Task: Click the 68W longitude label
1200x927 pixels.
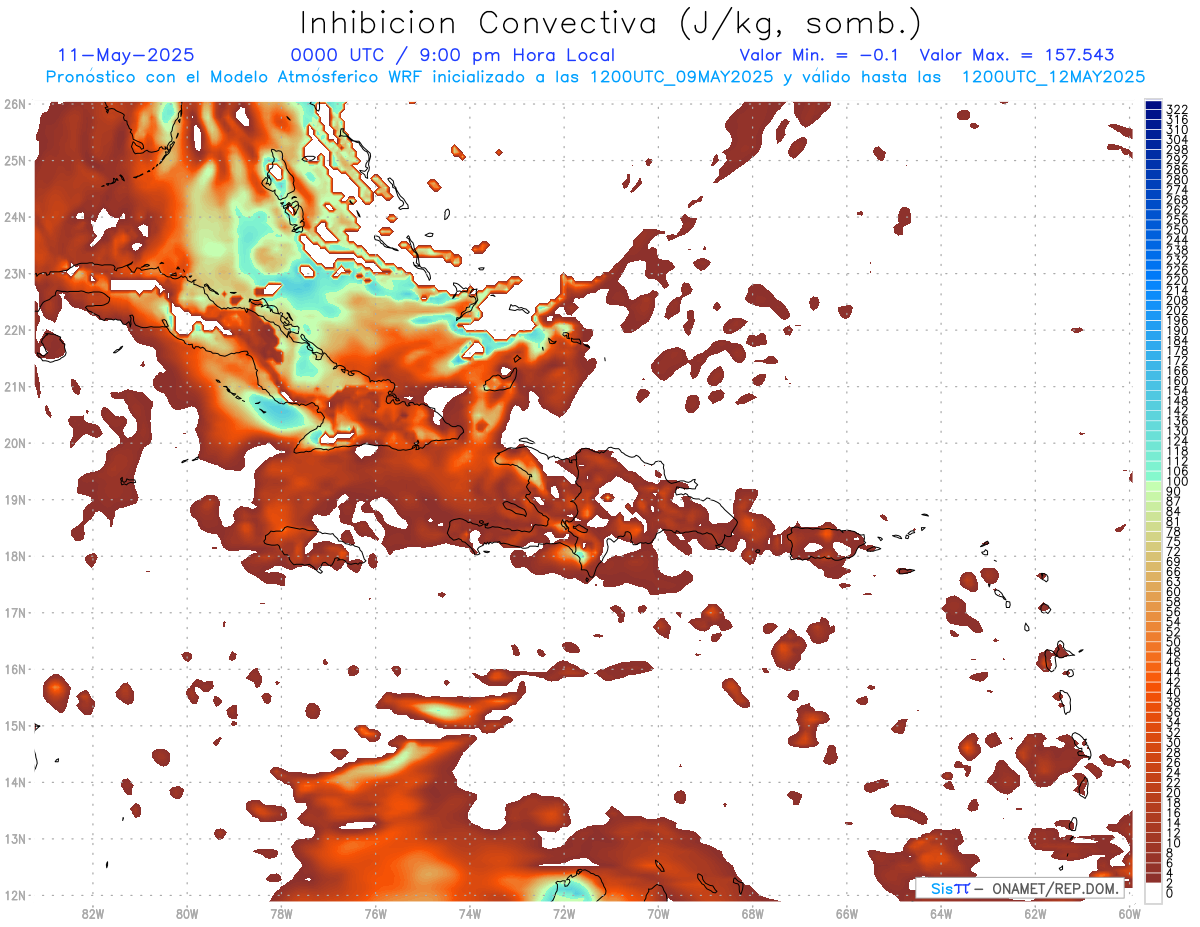Action: 752,913
